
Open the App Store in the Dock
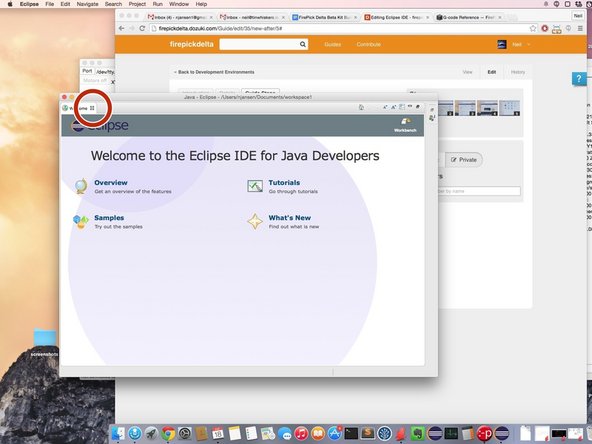click(335, 433)
